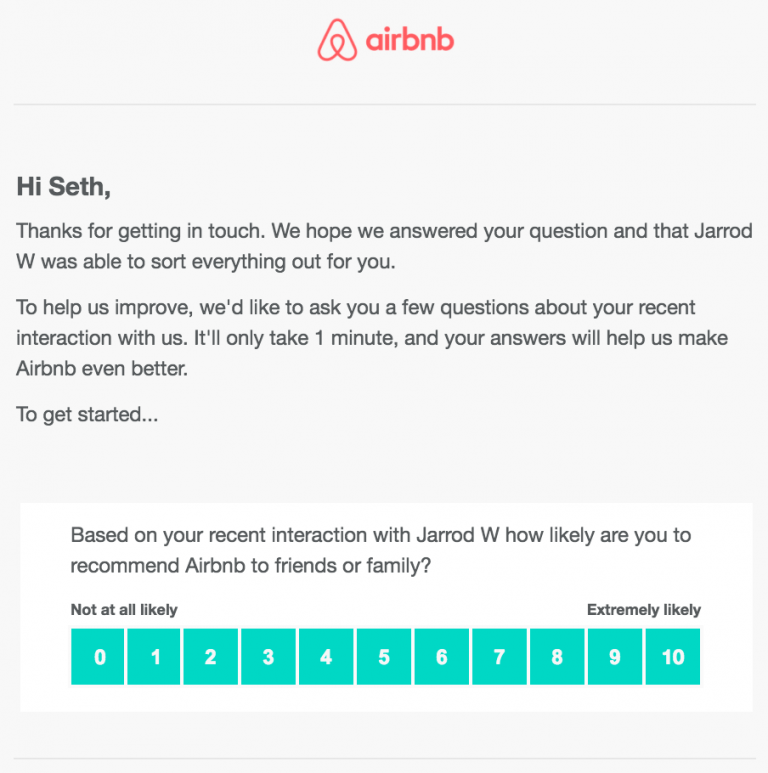Click the "Not at all likely" label
This screenshot has width=768, height=773.
[x=124, y=610]
